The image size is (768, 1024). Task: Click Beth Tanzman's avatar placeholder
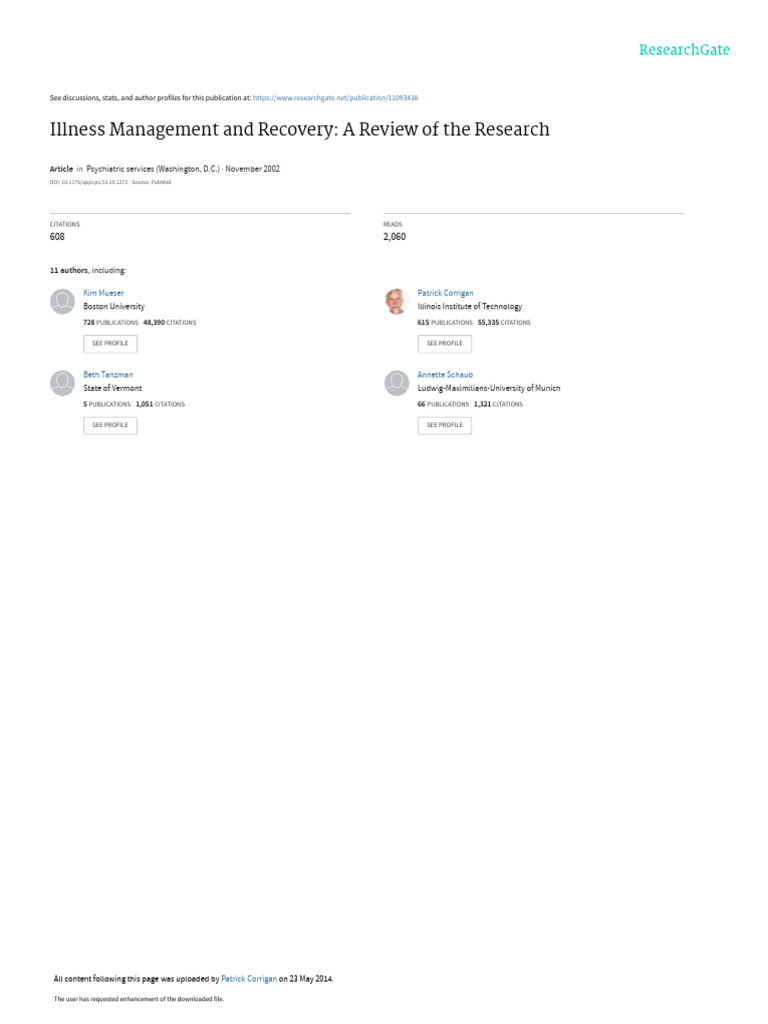(63, 383)
